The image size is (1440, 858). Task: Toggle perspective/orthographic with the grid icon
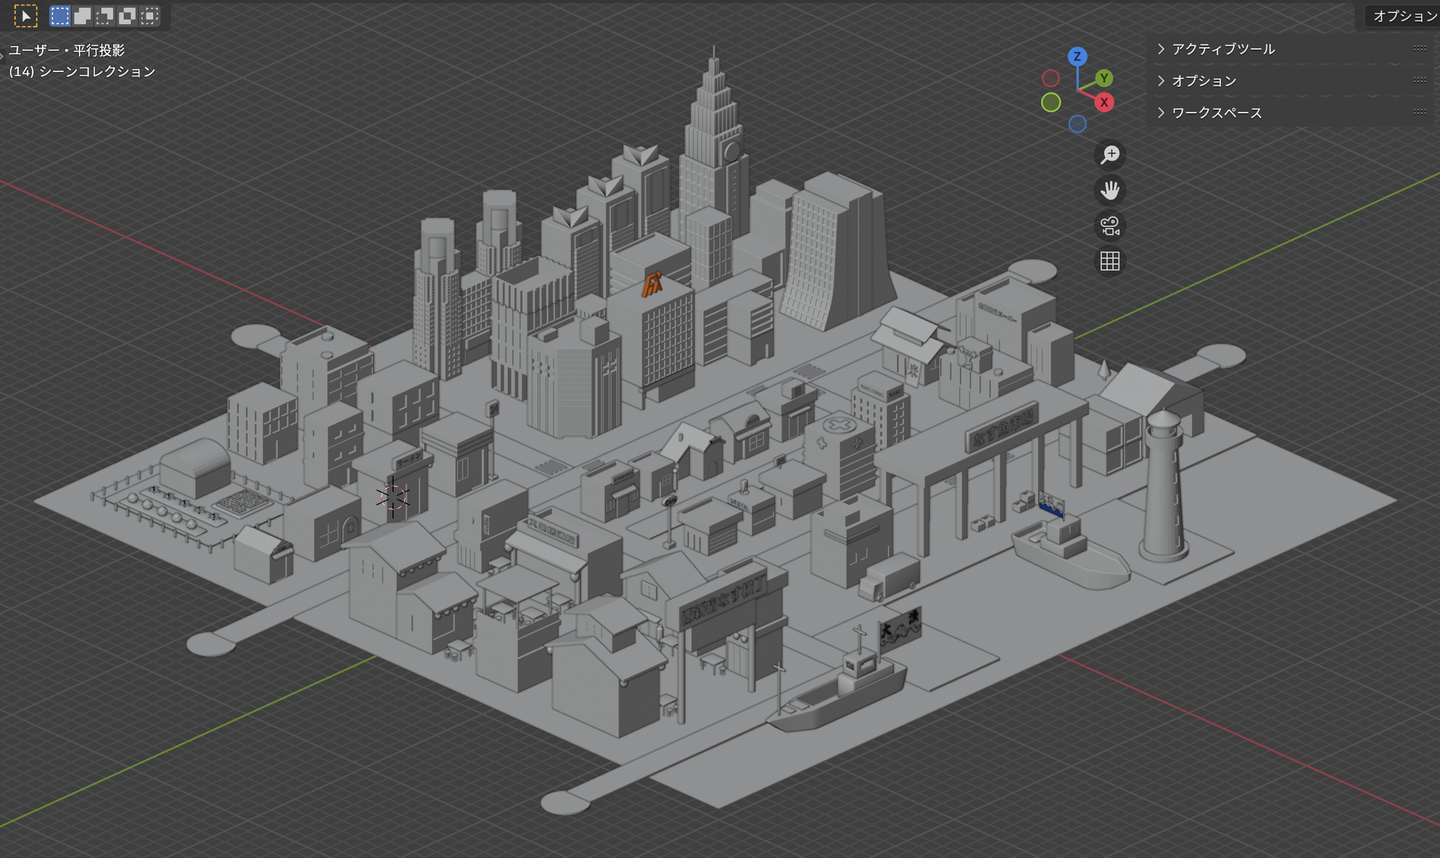coord(1110,261)
